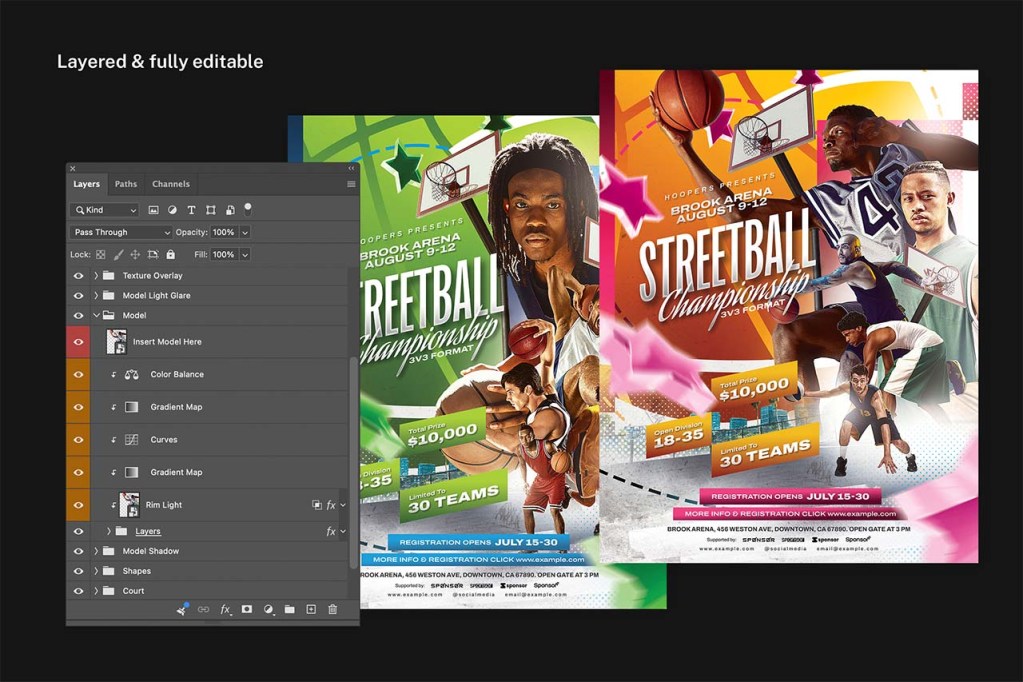The width and height of the screenshot is (1023, 682).
Task: Hide the Model Light Glare group
Action: click(78, 296)
